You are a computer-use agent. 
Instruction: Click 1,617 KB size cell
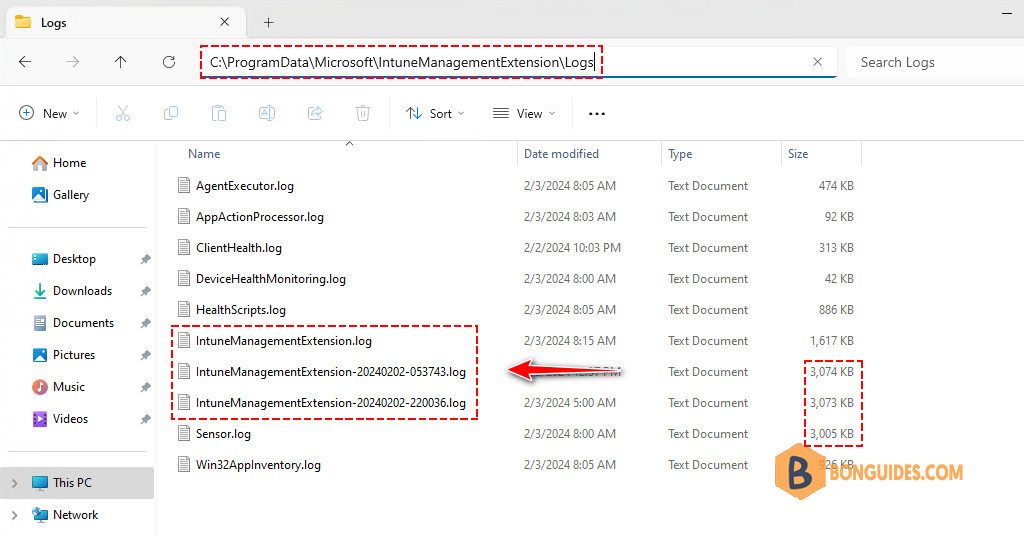click(x=831, y=341)
